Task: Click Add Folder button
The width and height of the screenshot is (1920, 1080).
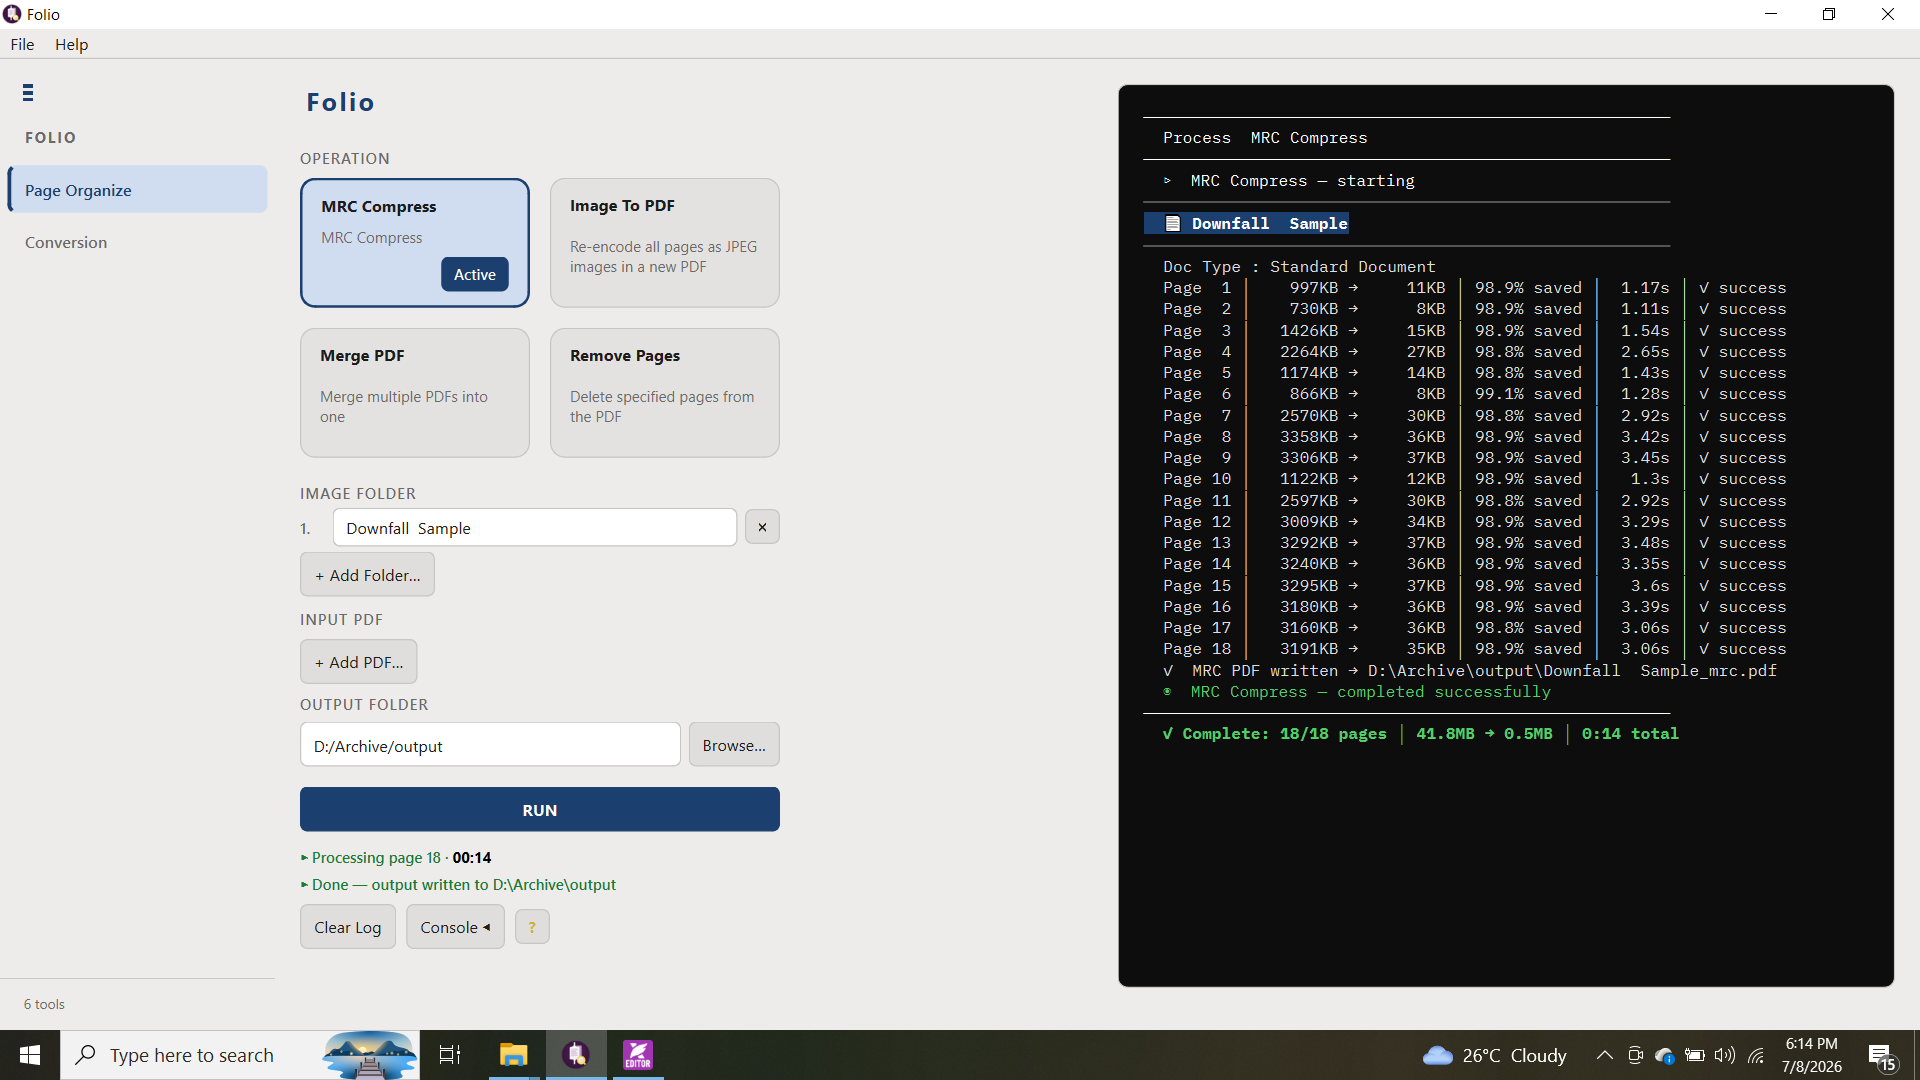Action: click(367, 575)
